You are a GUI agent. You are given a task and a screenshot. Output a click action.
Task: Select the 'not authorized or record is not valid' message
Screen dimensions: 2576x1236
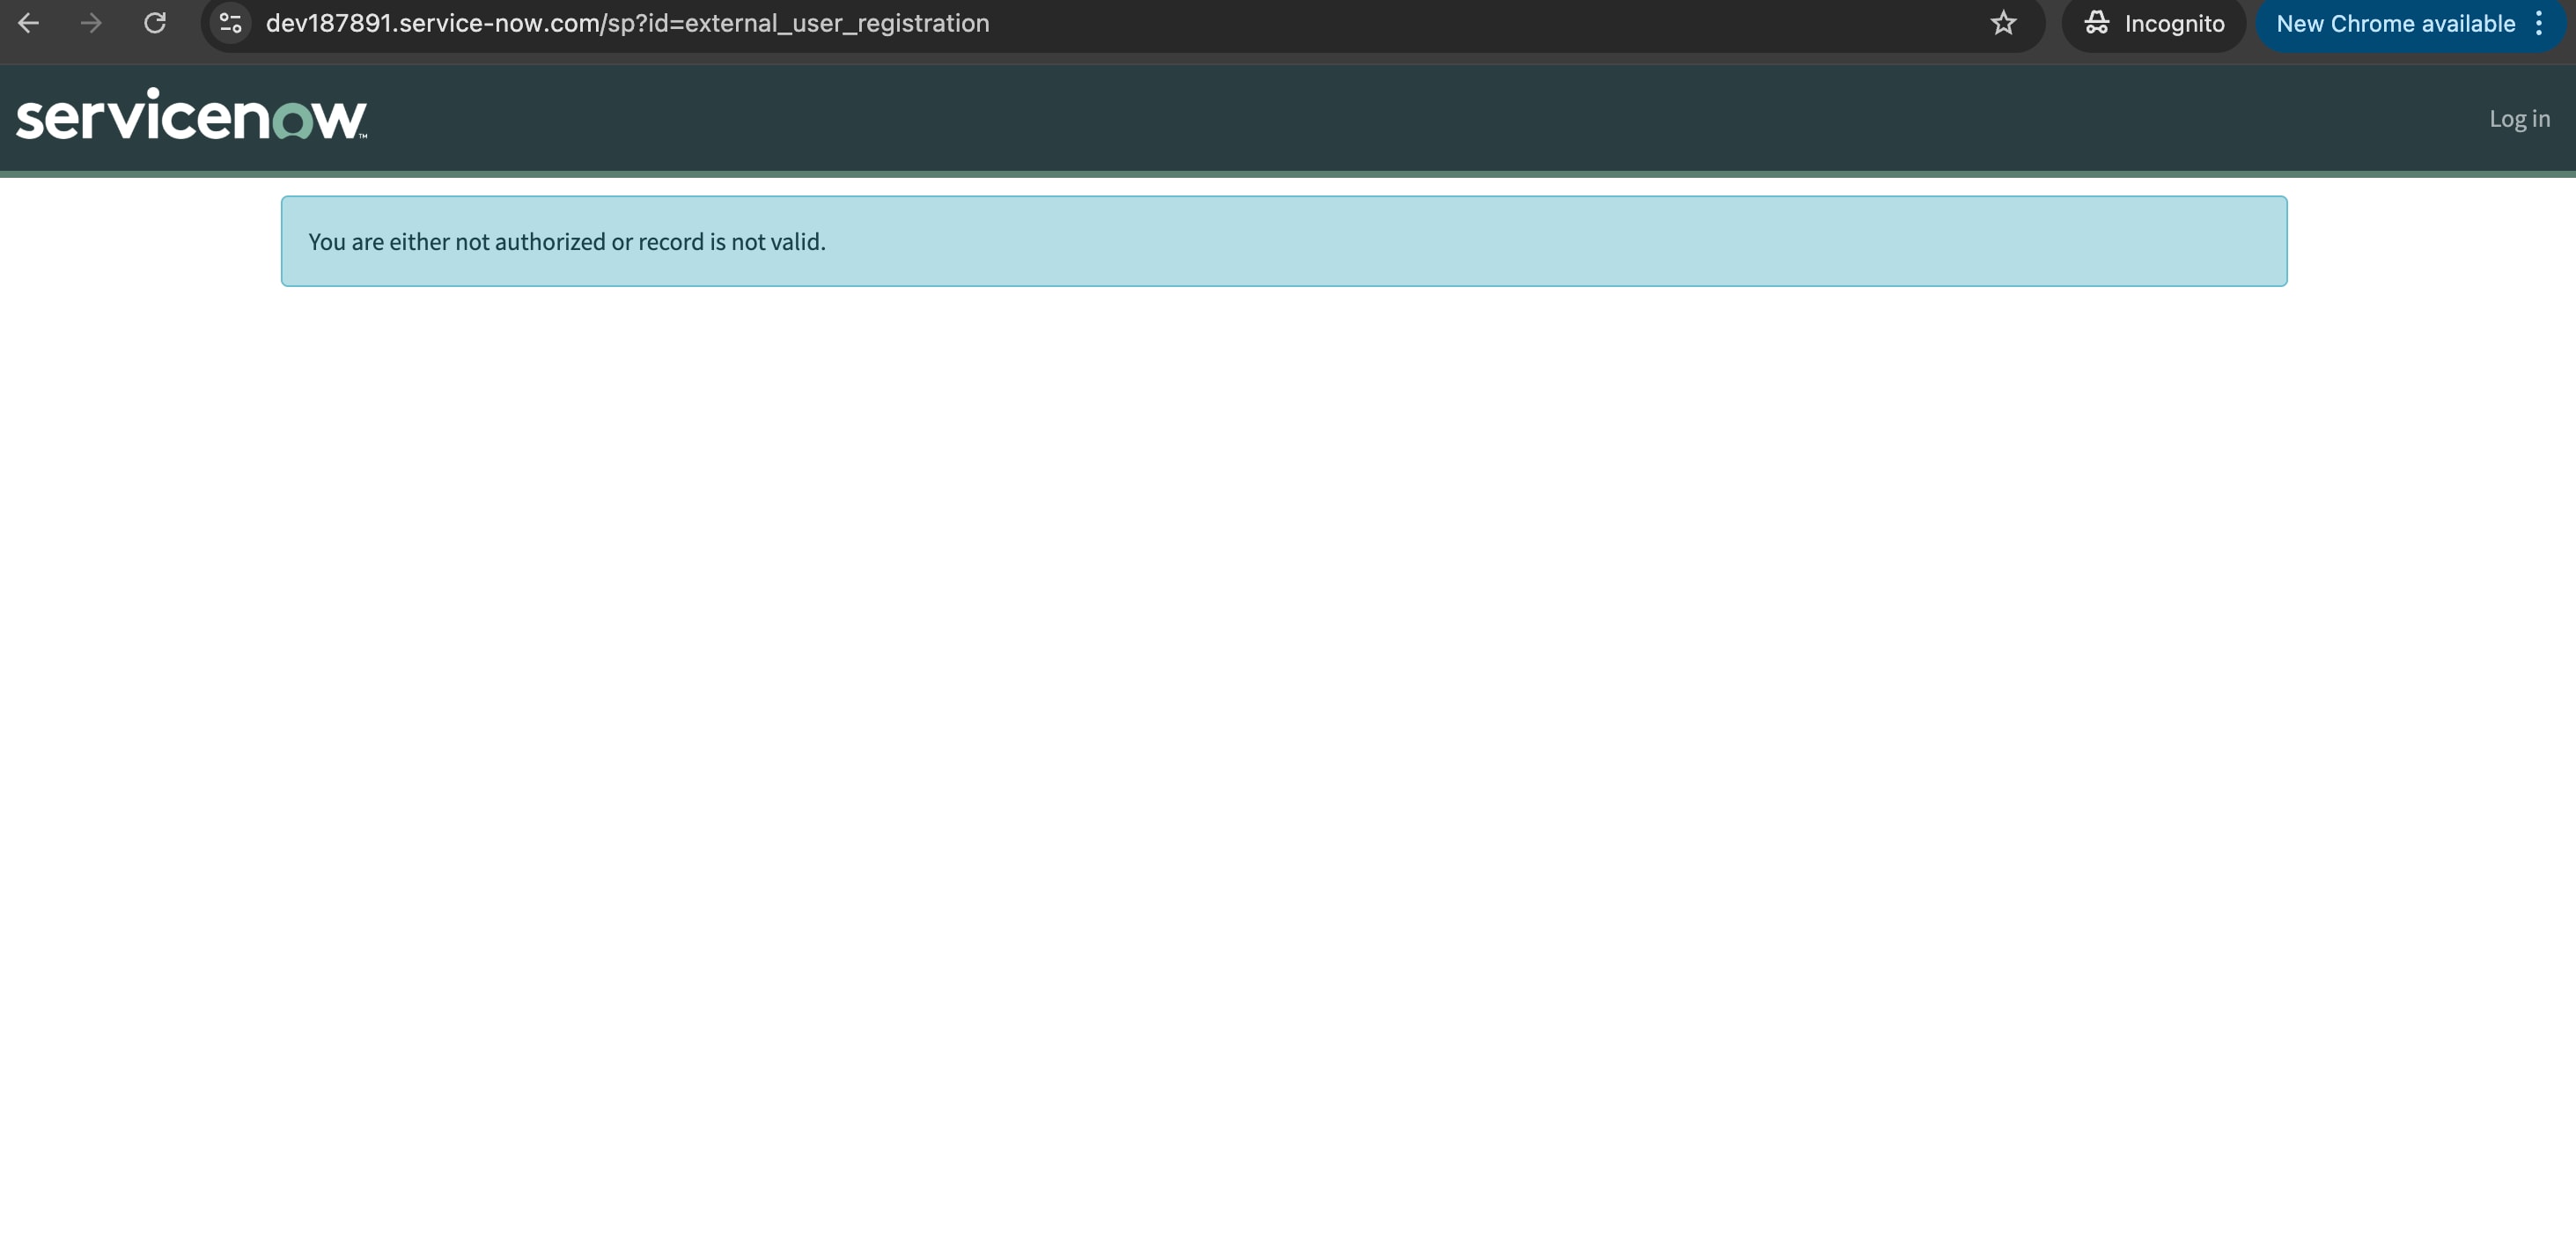point(567,242)
